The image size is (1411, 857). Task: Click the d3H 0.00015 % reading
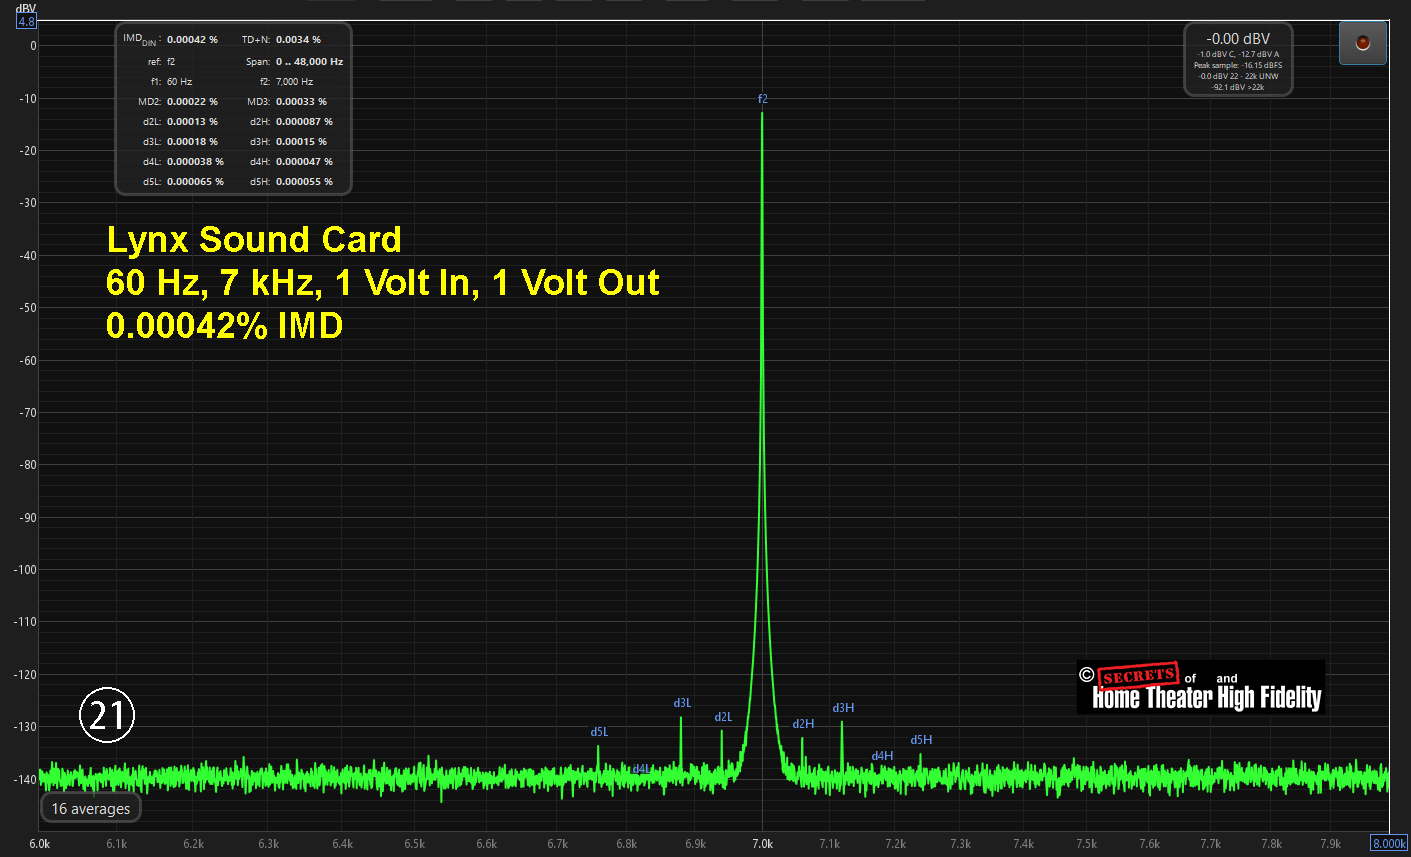288,142
